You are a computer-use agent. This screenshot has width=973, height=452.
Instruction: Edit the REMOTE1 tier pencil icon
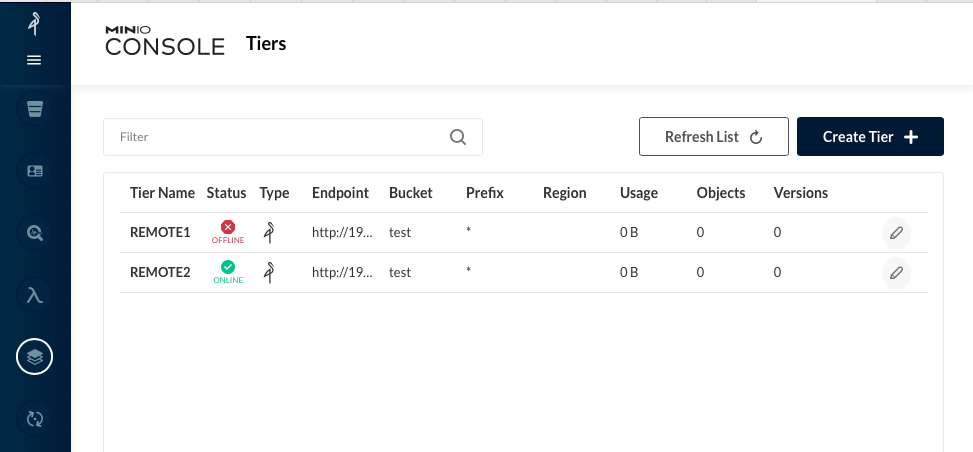tap(896, 233)
